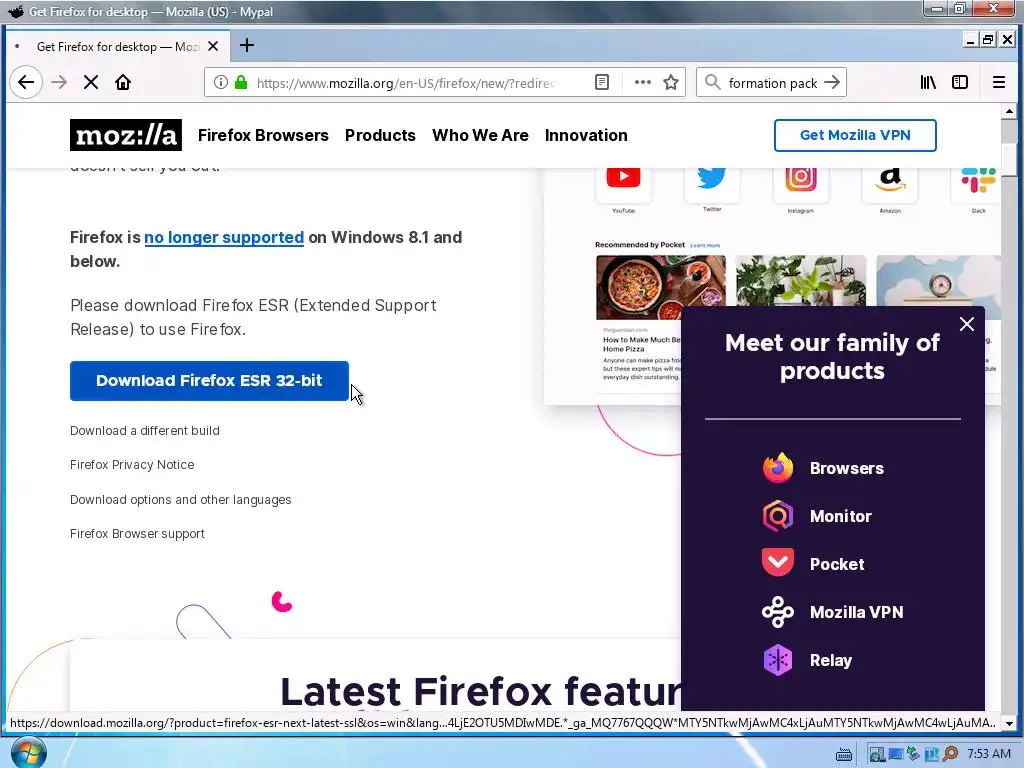Open the Library icon in toolbar

coord(928,82)
